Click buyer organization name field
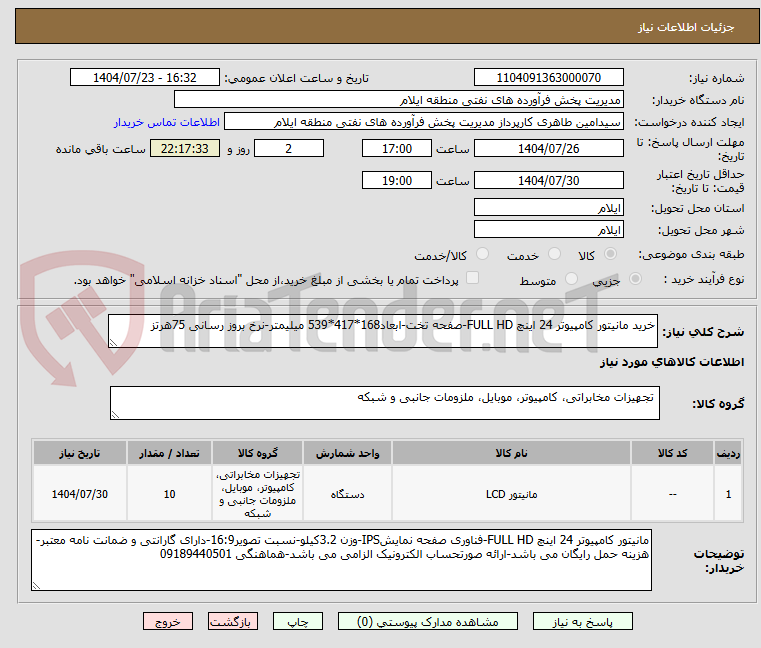The image size is (761, 648). click(x=398, y=100)
